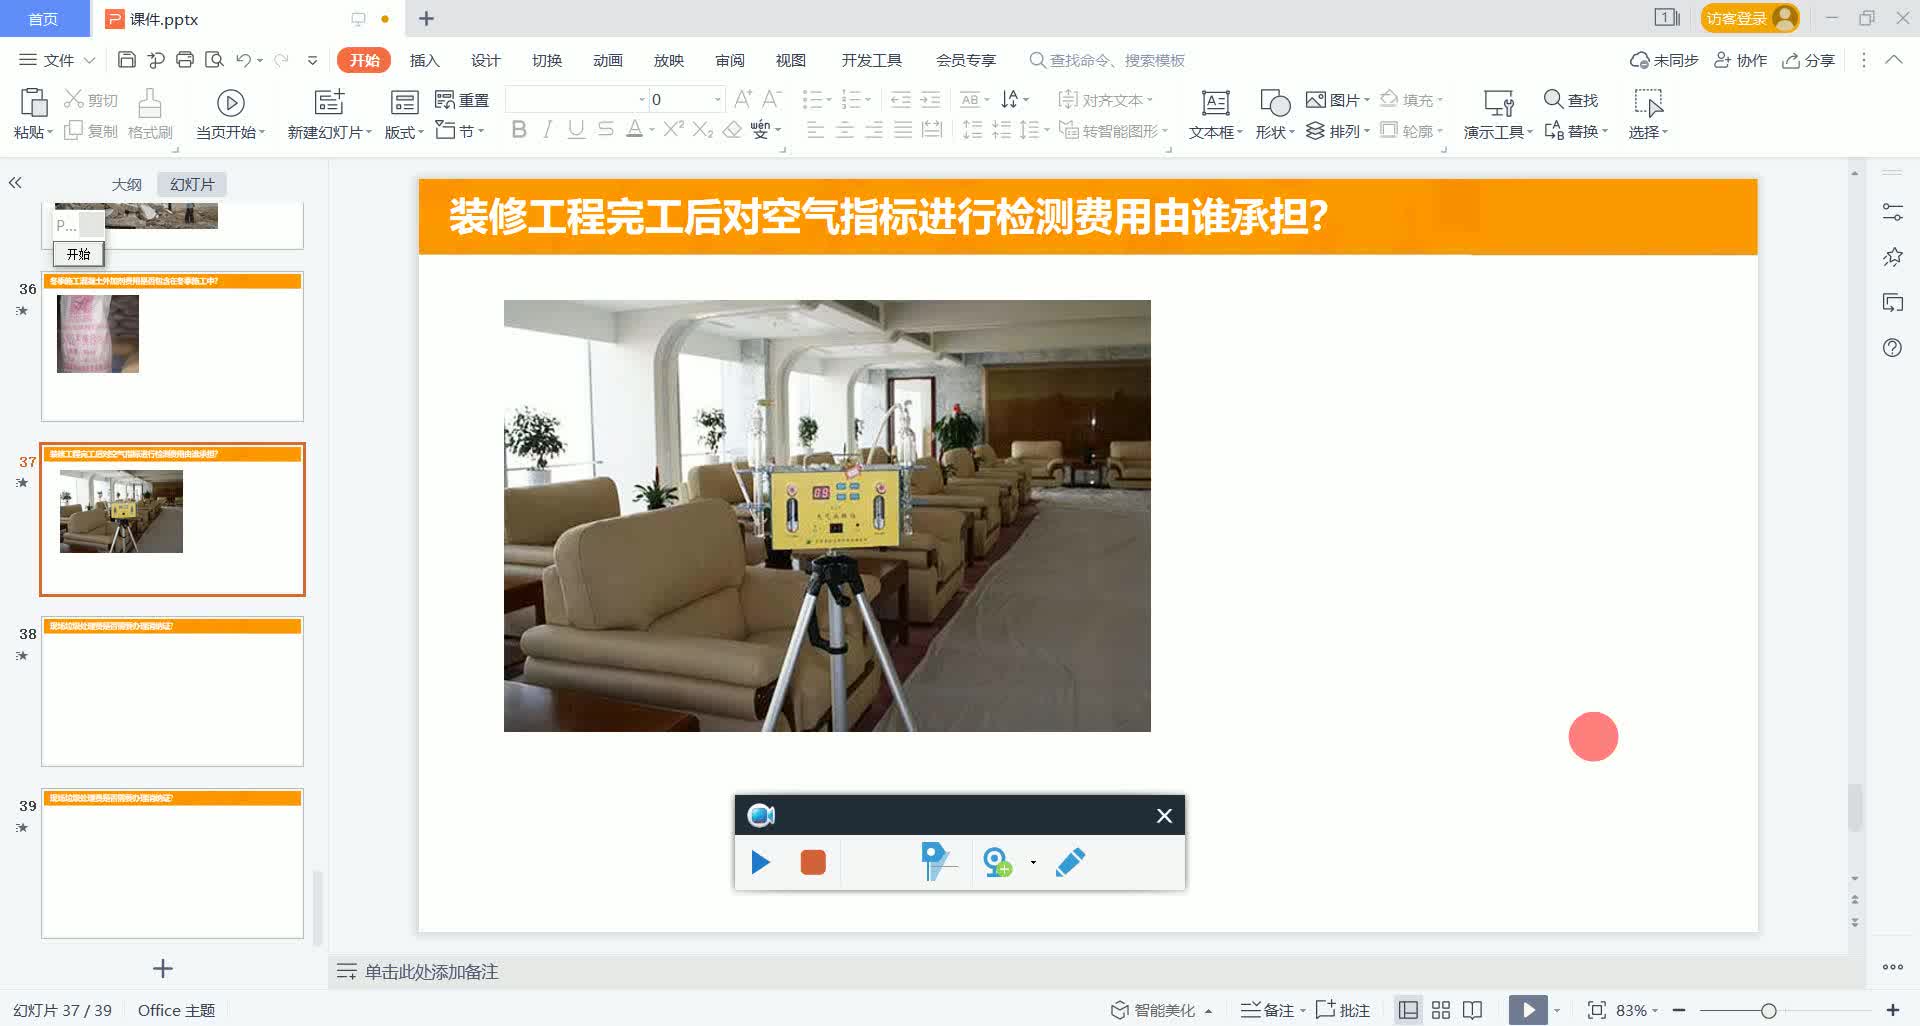
Task: Switch to slide sorter view icon
Action: (x=1441, y=1010)
